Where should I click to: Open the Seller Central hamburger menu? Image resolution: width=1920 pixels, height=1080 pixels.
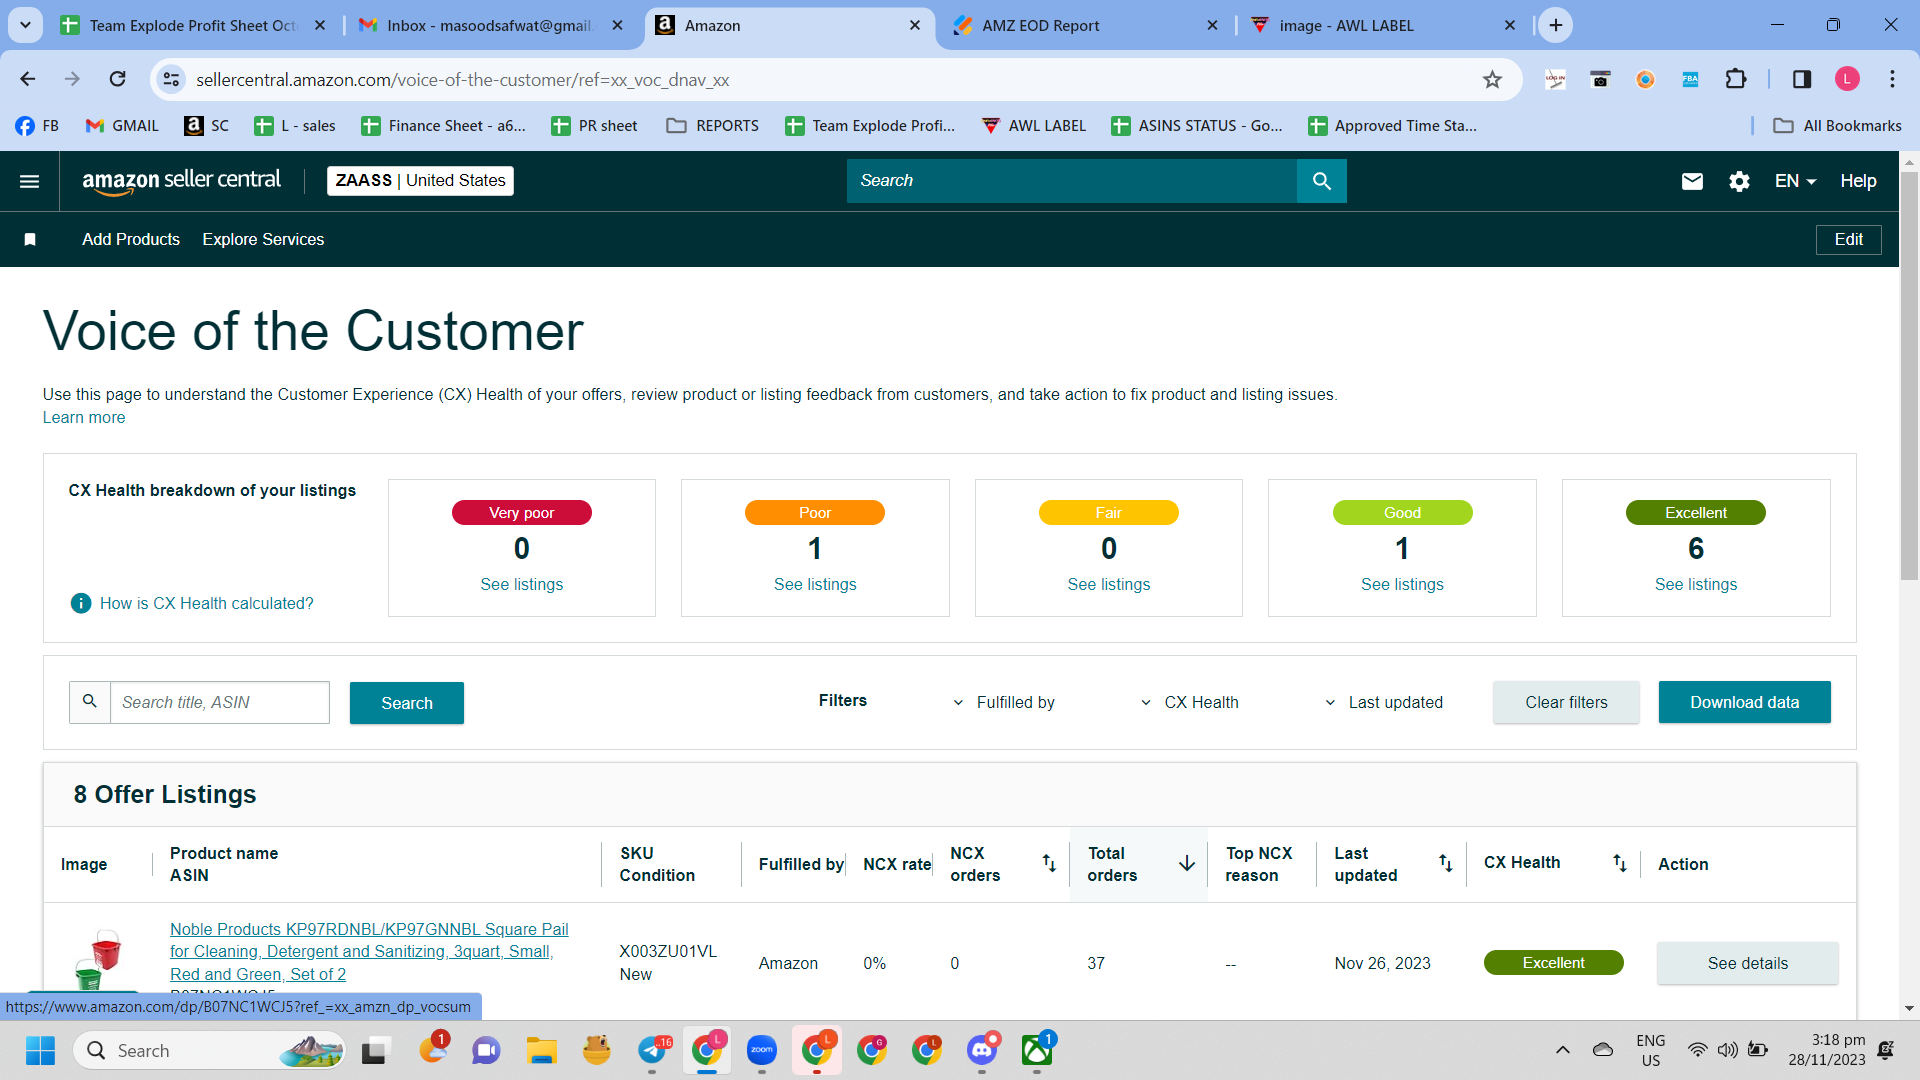(30, 181)
